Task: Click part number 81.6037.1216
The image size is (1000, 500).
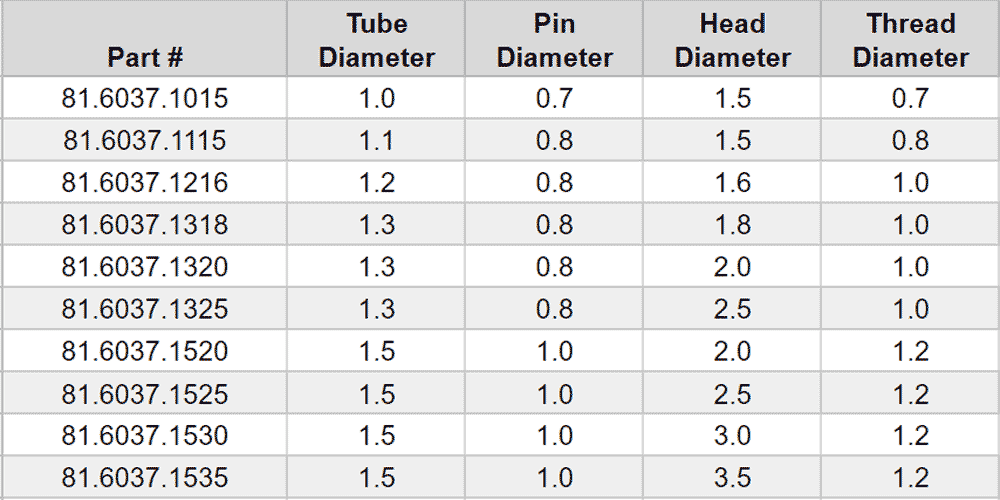Action: tap(145, 182)
